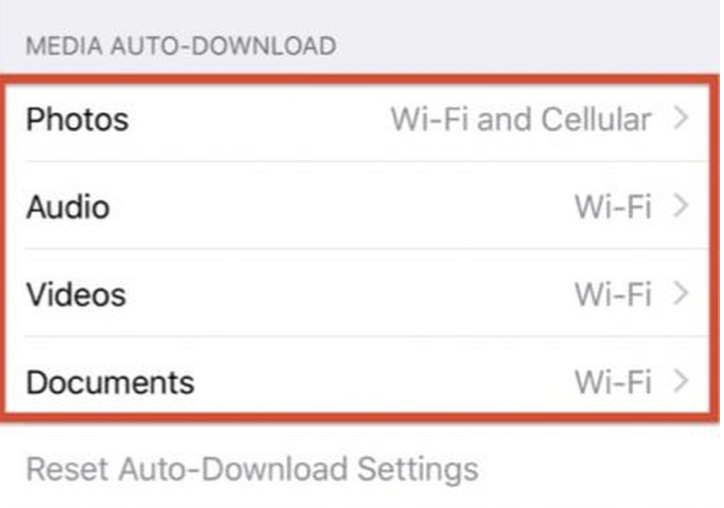Open Documents auto-download options
This screenshot has width=724, height=508.
pyautogui.click(x=360, y=382)
